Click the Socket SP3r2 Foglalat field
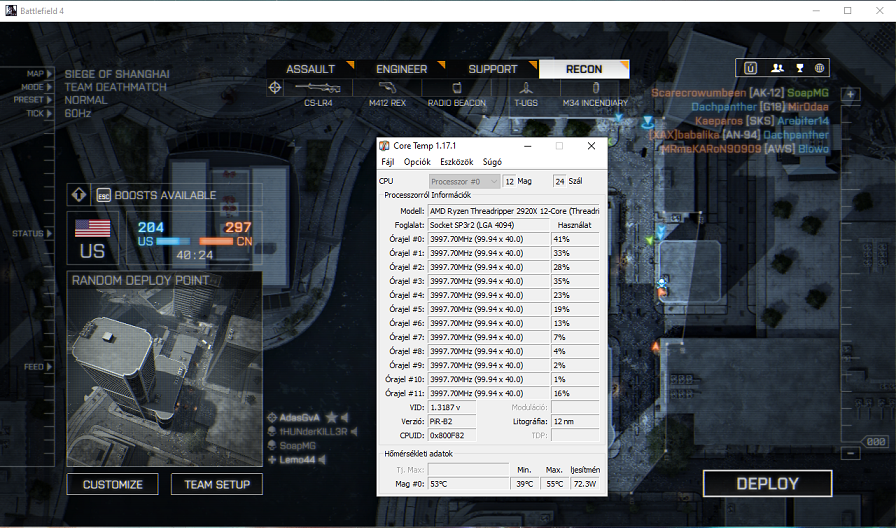This screenshot has width=896, height=528. pos(489,225)
